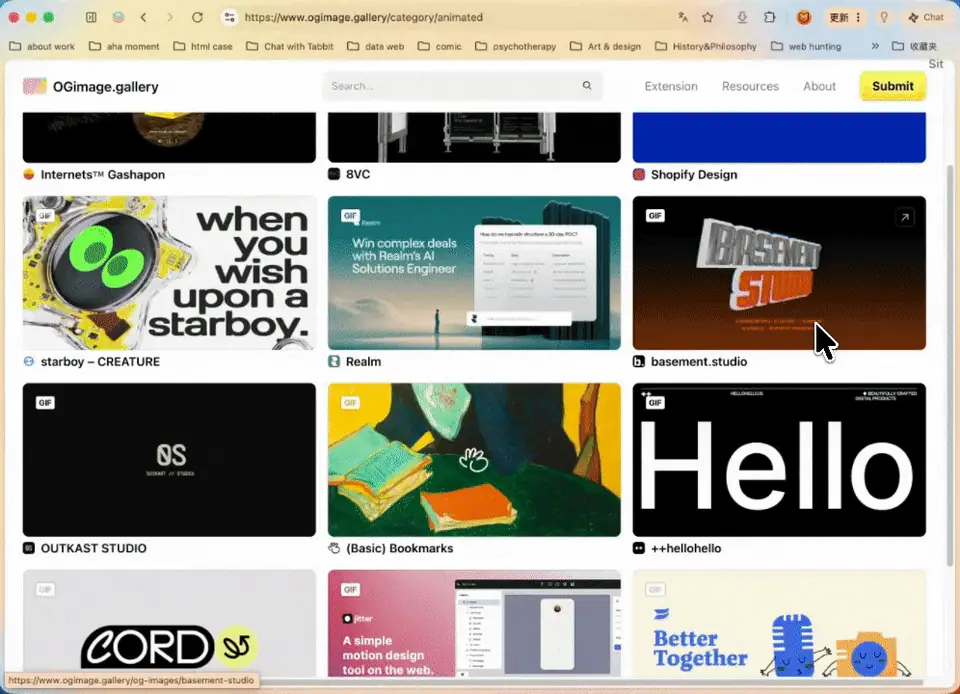This screenshot has width=960, height=694.
Task: Open the CORD card thumbnail
Action: click(169, 623)
